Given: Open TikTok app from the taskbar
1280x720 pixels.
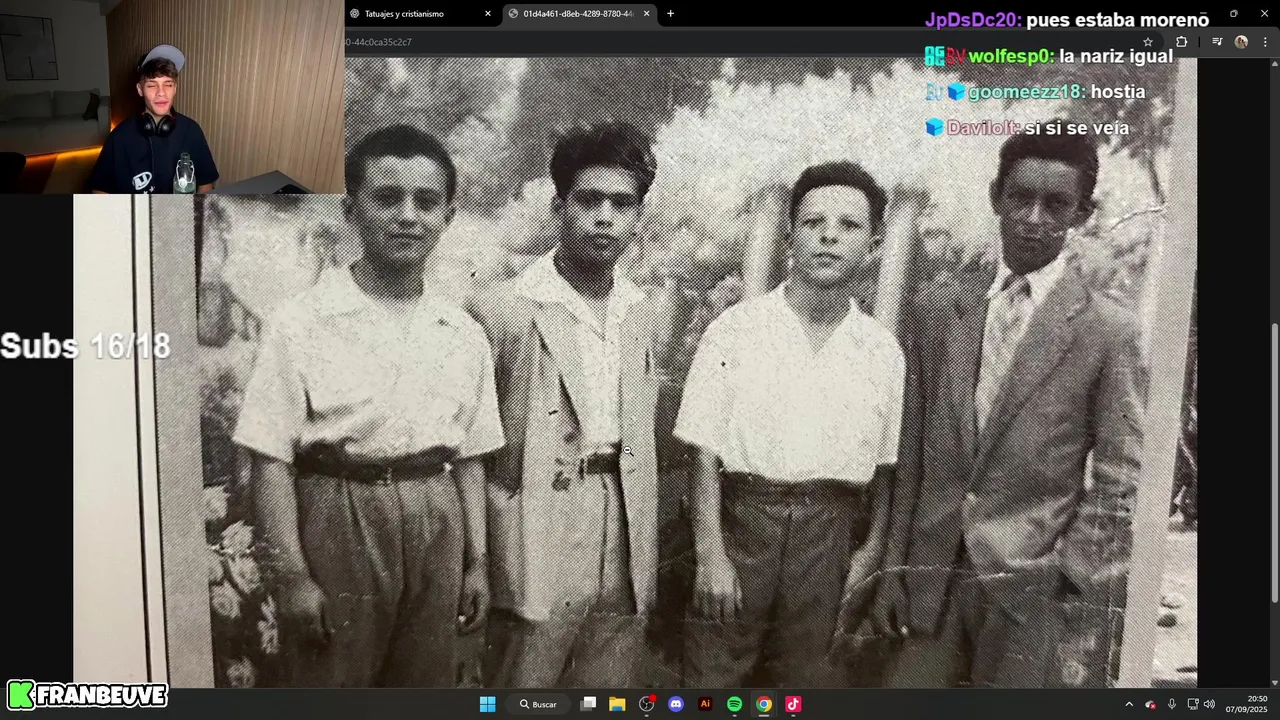Looking at the screenshot, I should [793, 704].
